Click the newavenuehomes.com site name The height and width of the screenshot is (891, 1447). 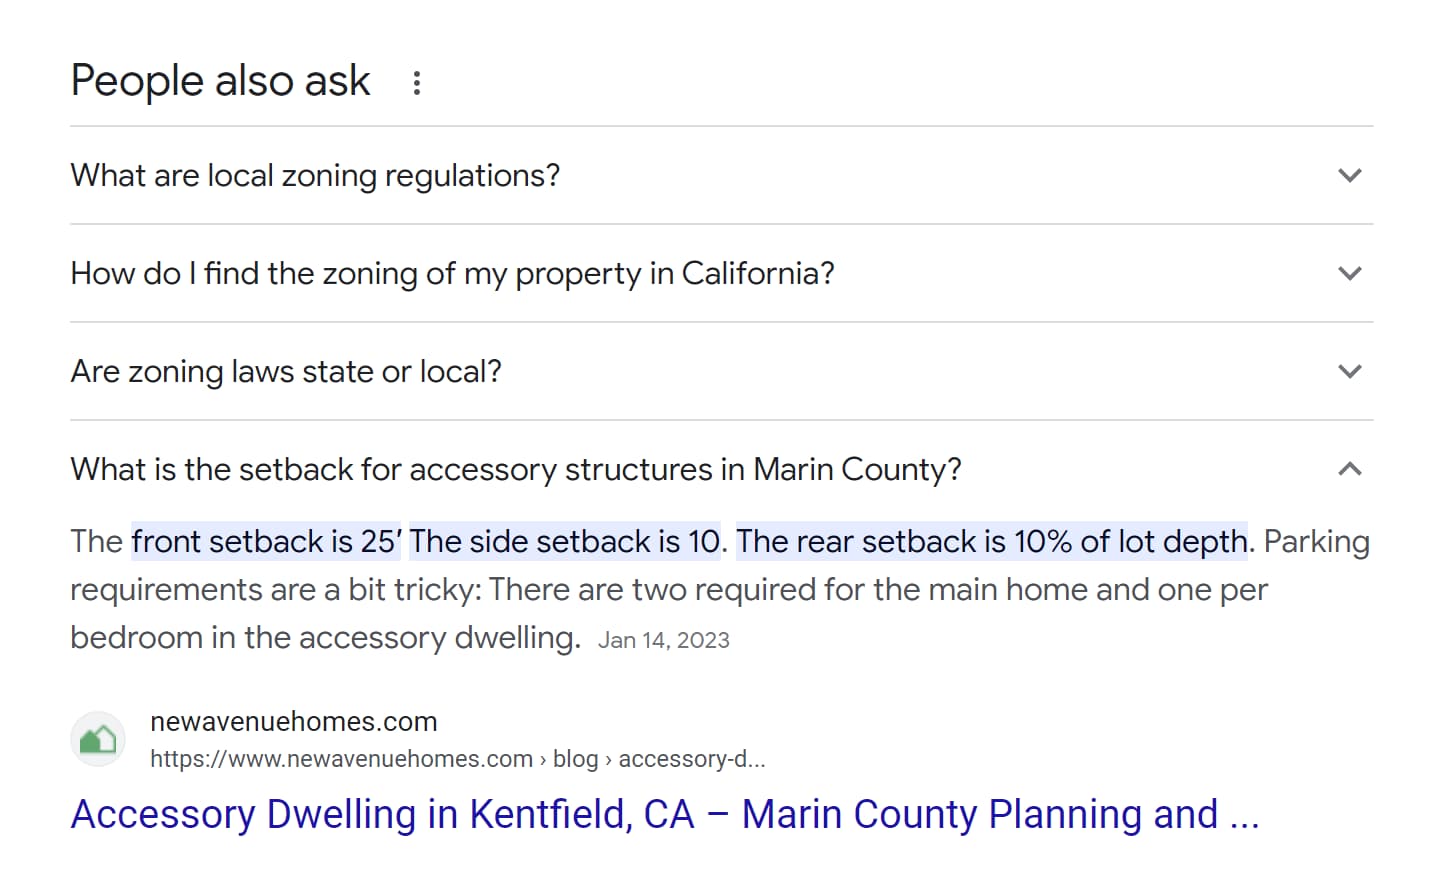coord(293,722)
